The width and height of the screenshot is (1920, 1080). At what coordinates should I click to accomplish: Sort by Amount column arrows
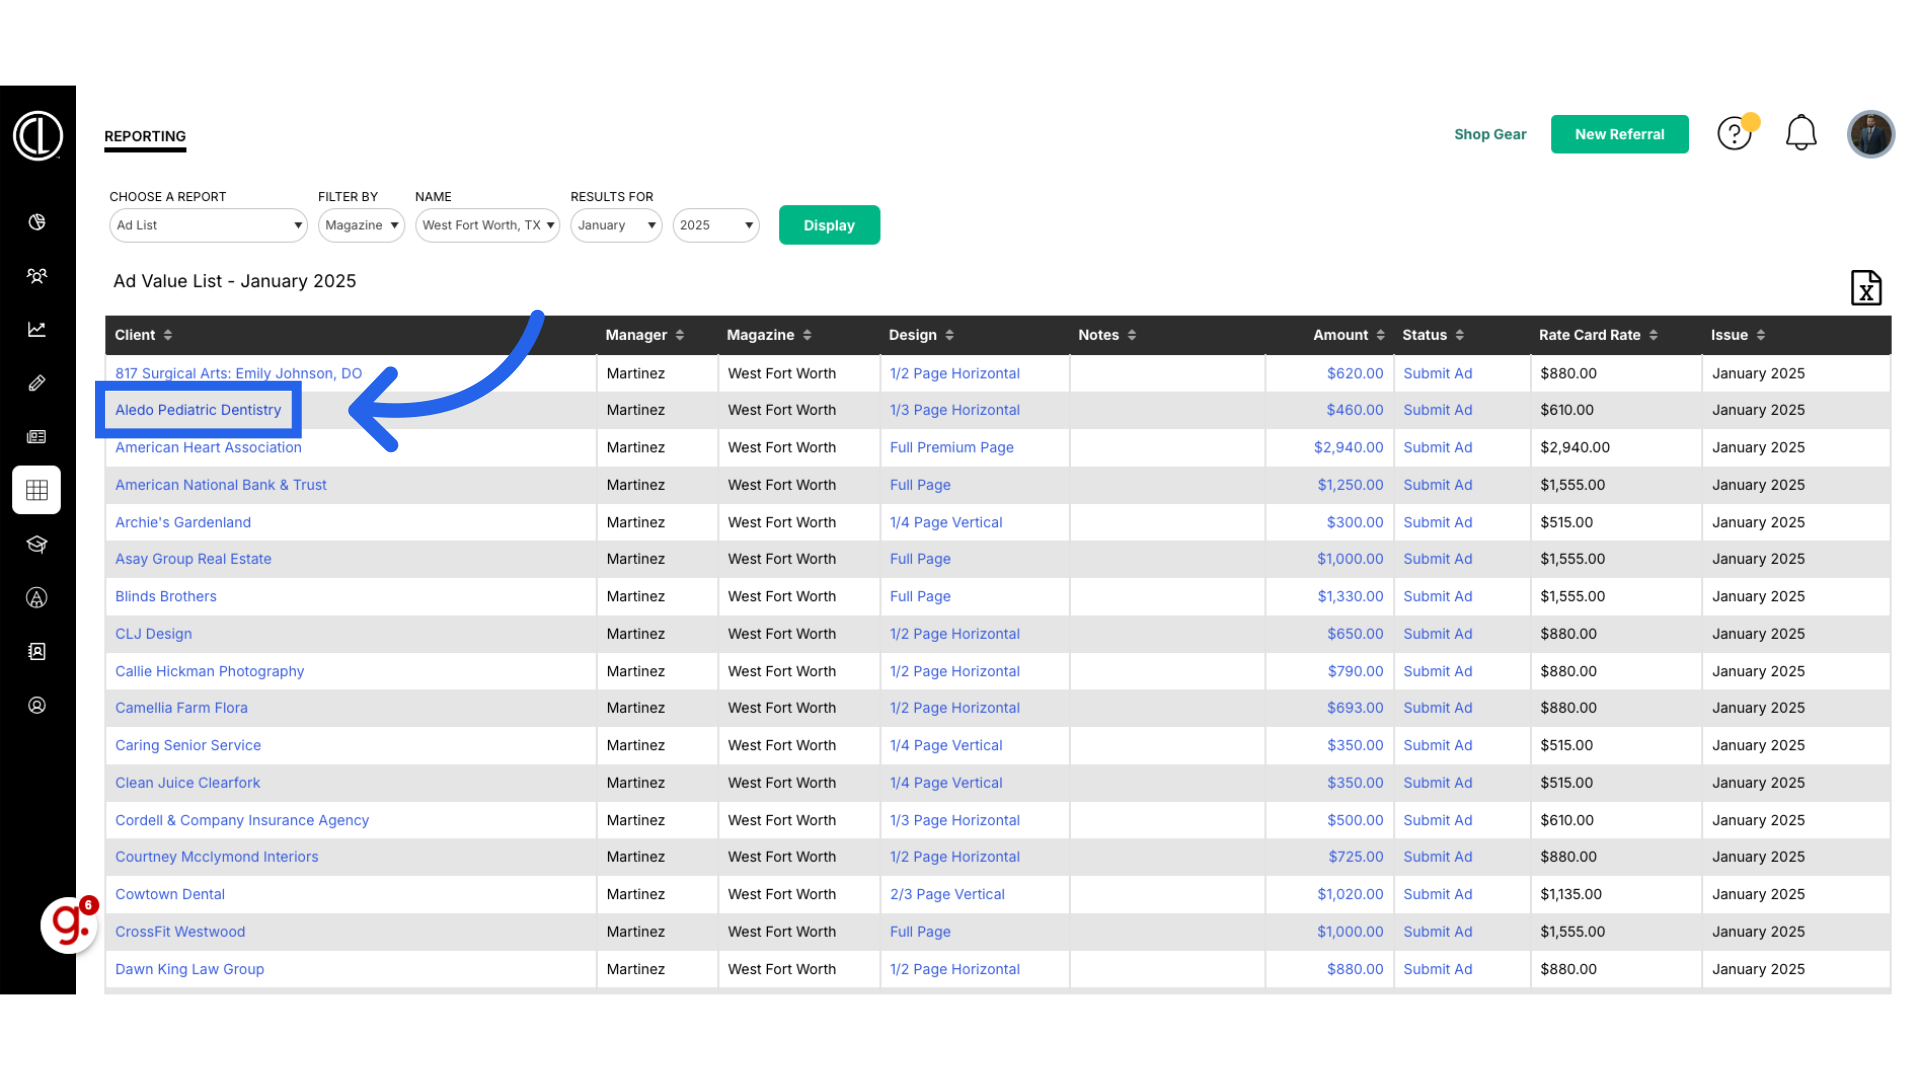(1381, 335)
